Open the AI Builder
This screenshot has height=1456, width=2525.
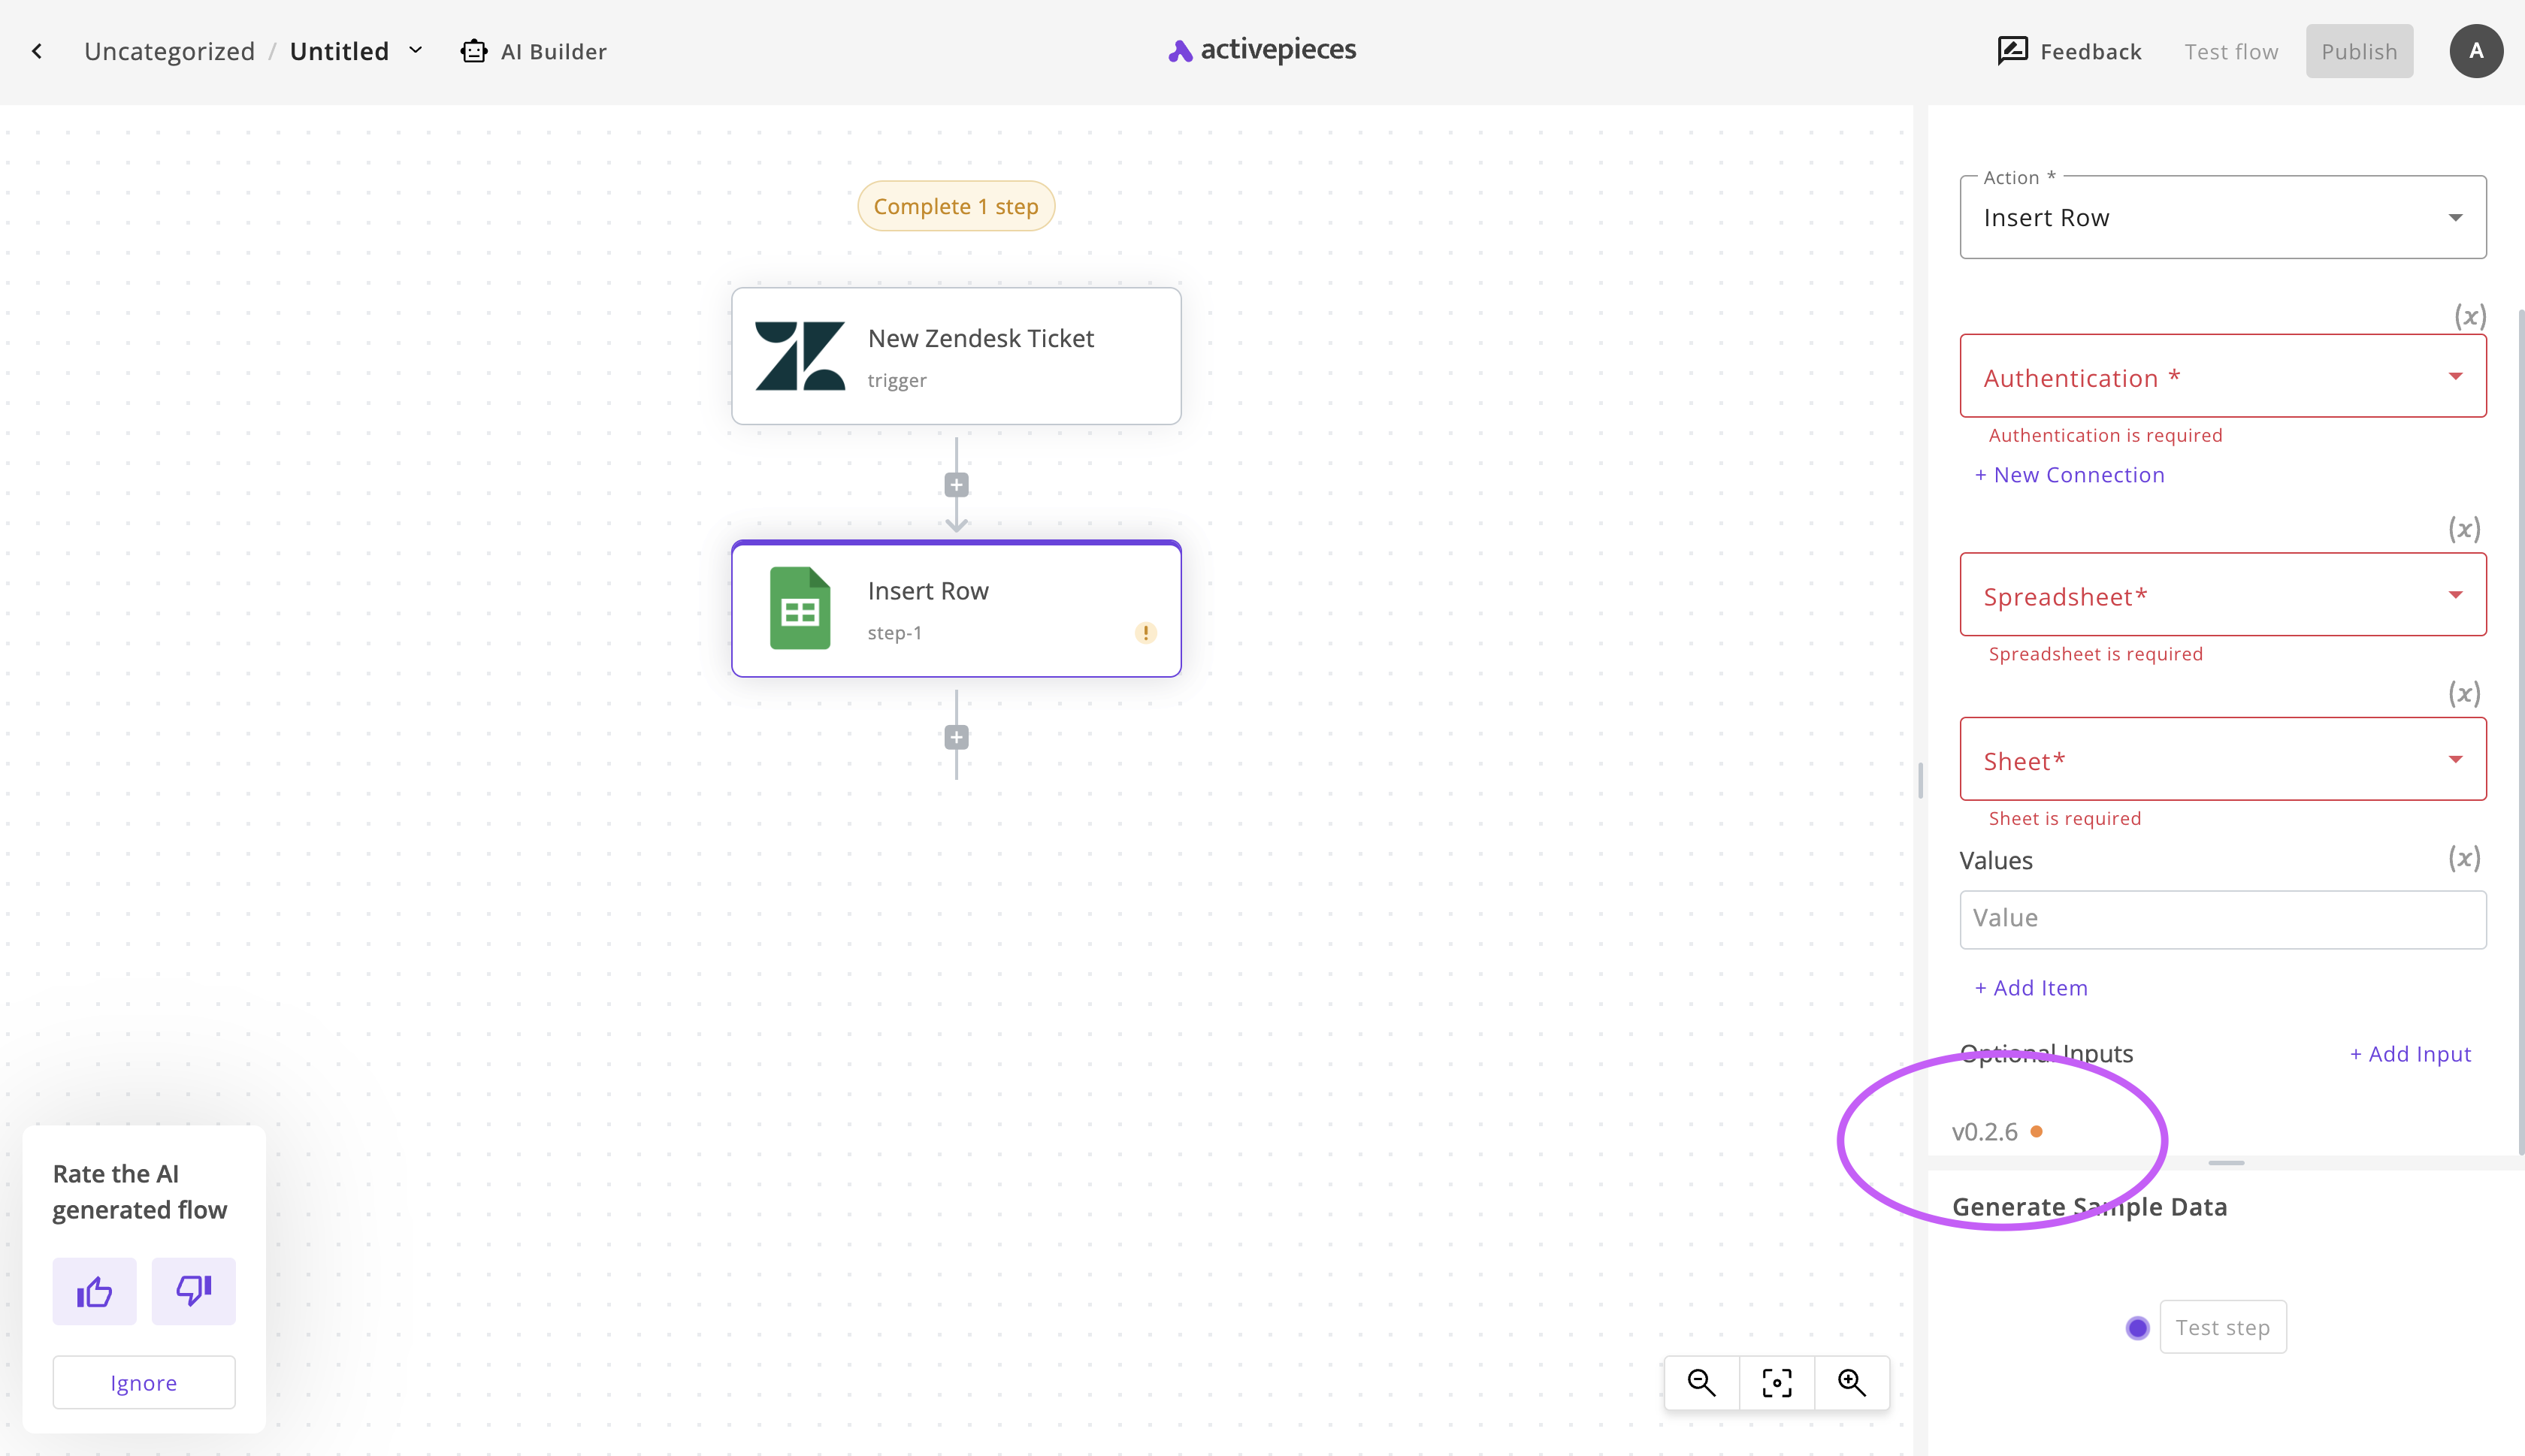[533, 51]
